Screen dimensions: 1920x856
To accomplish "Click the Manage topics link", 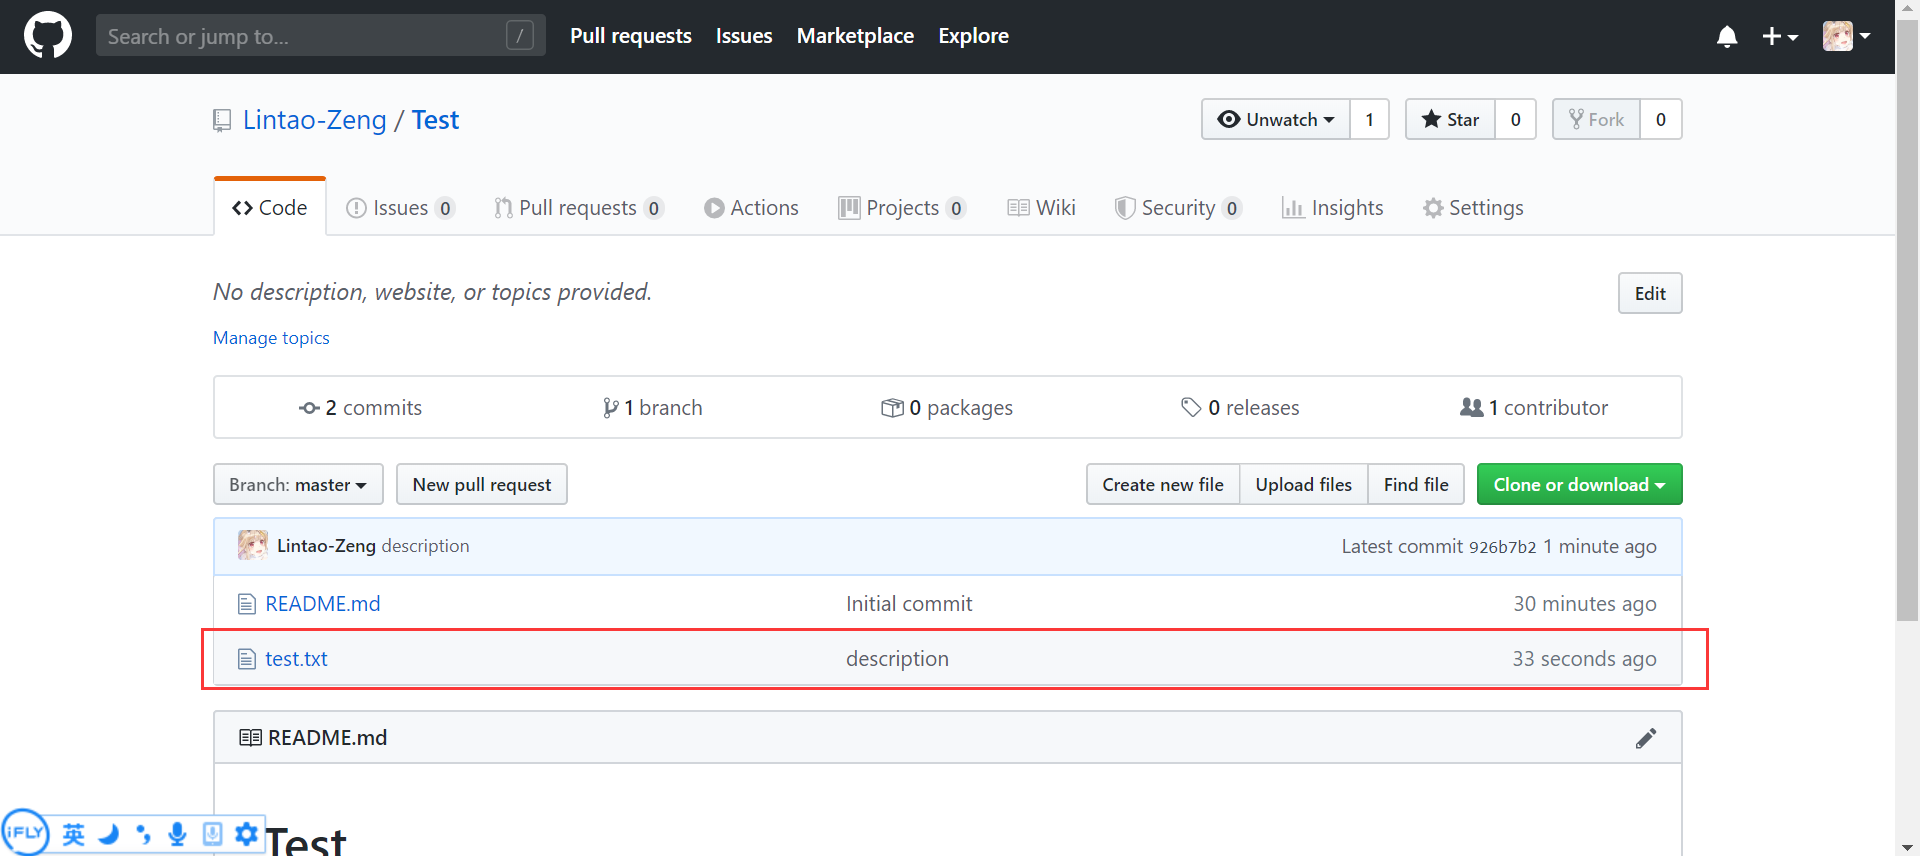I will click(271, 338).
